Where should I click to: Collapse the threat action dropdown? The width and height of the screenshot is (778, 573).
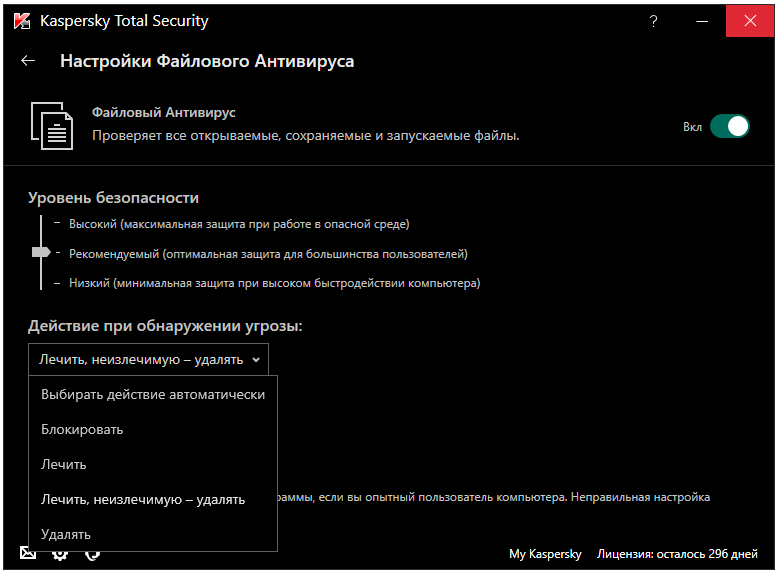coord(148,359)
